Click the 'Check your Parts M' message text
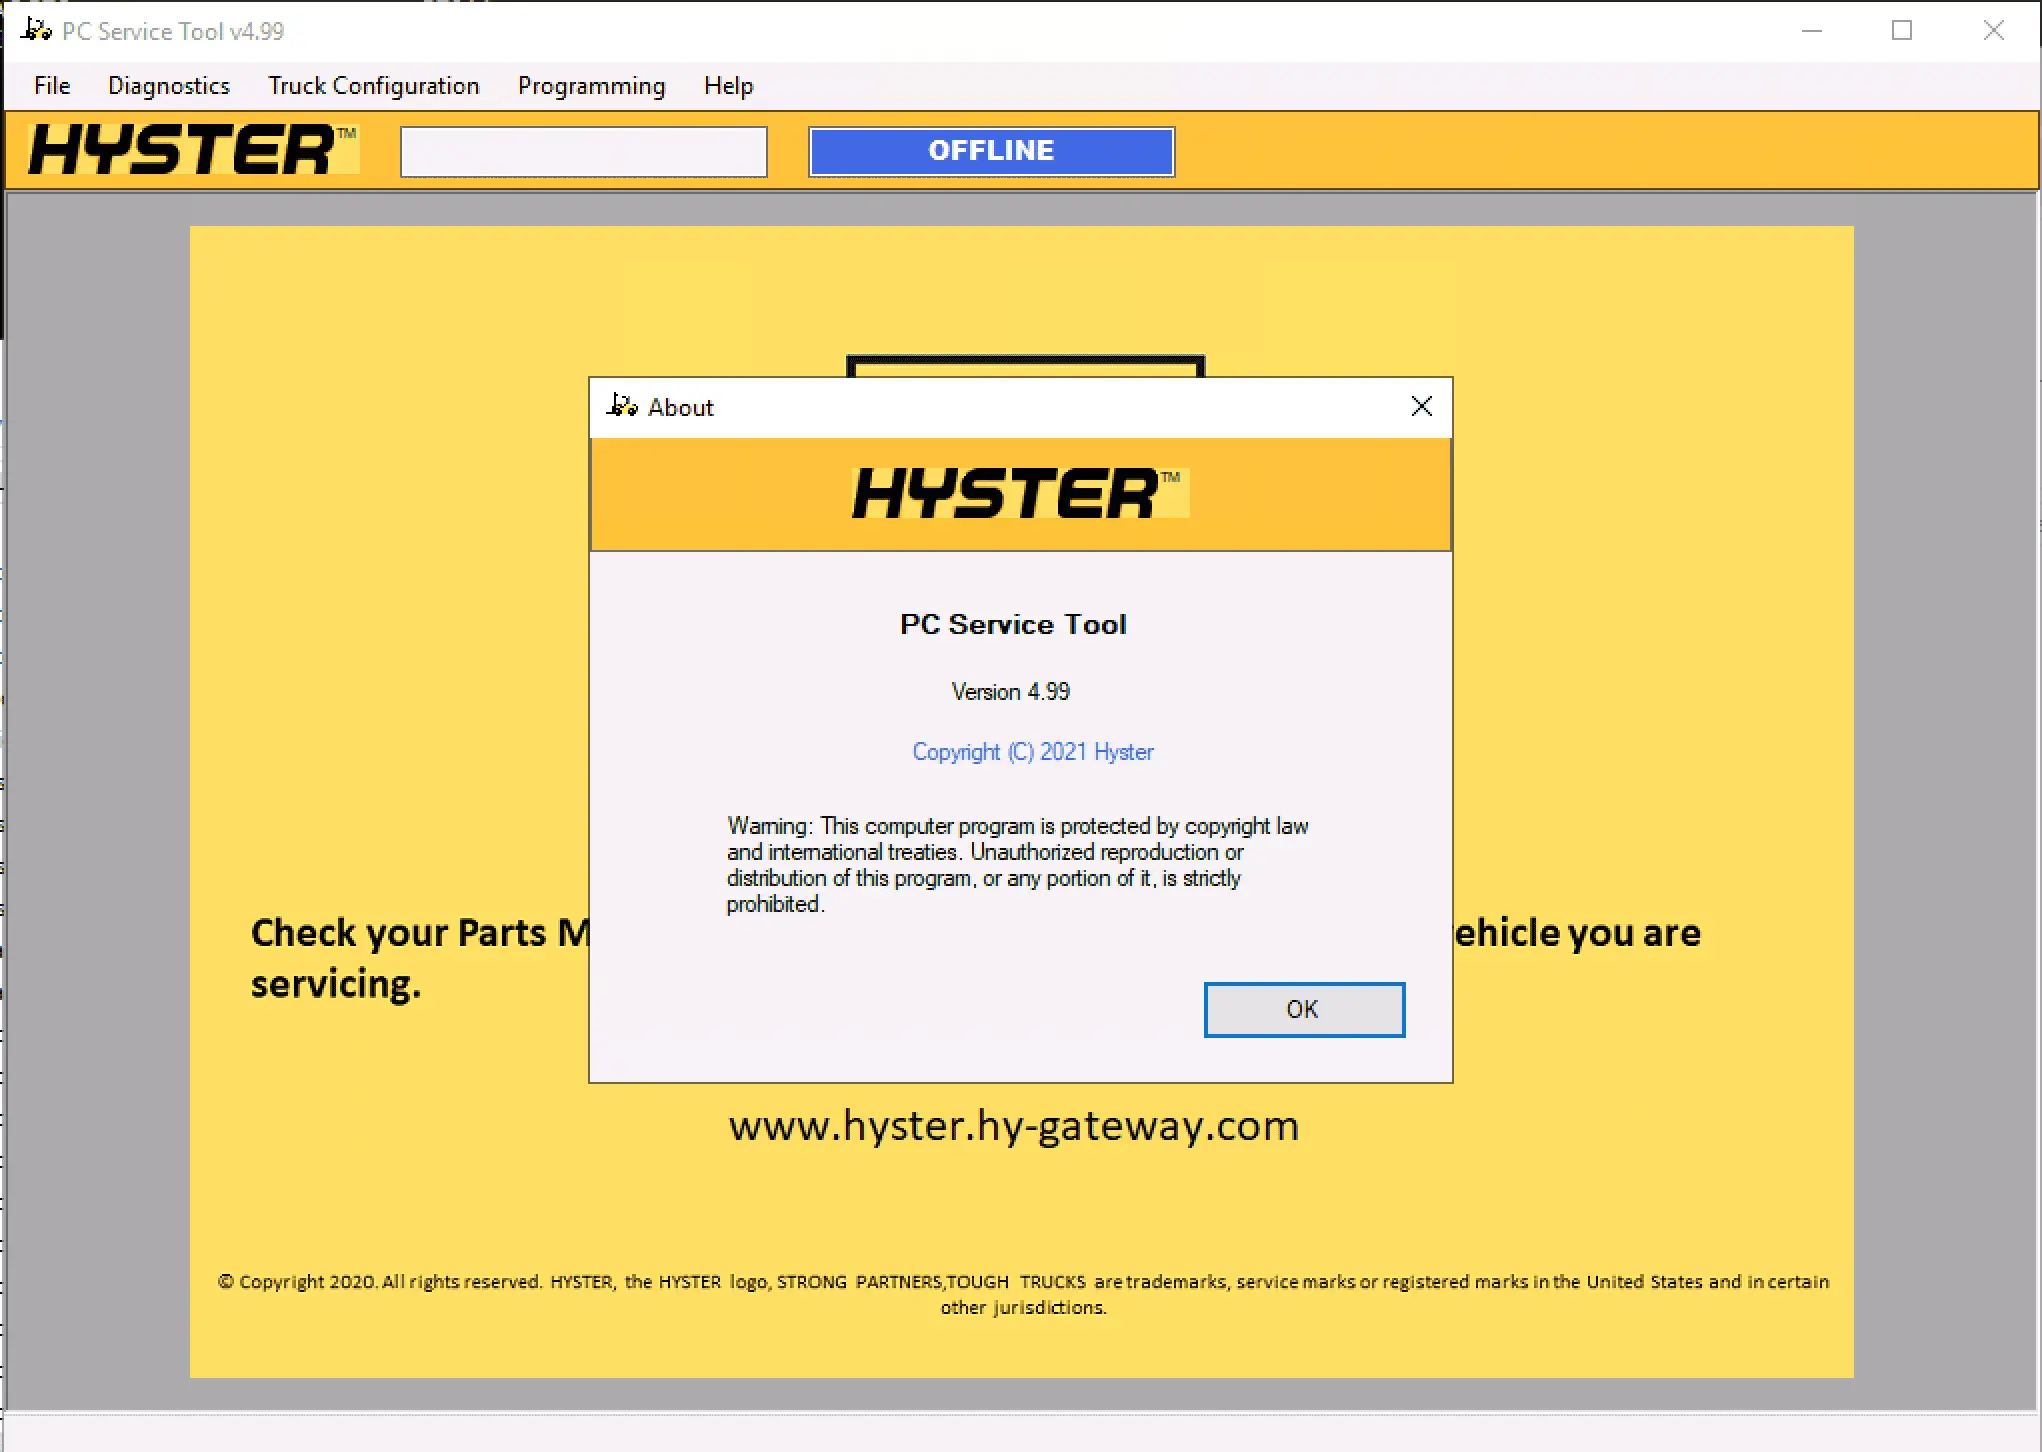This screenshot has height=1452, width=2042. point(420,958)
